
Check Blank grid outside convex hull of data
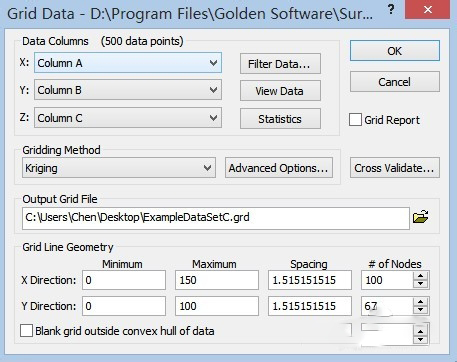(26, 331)
